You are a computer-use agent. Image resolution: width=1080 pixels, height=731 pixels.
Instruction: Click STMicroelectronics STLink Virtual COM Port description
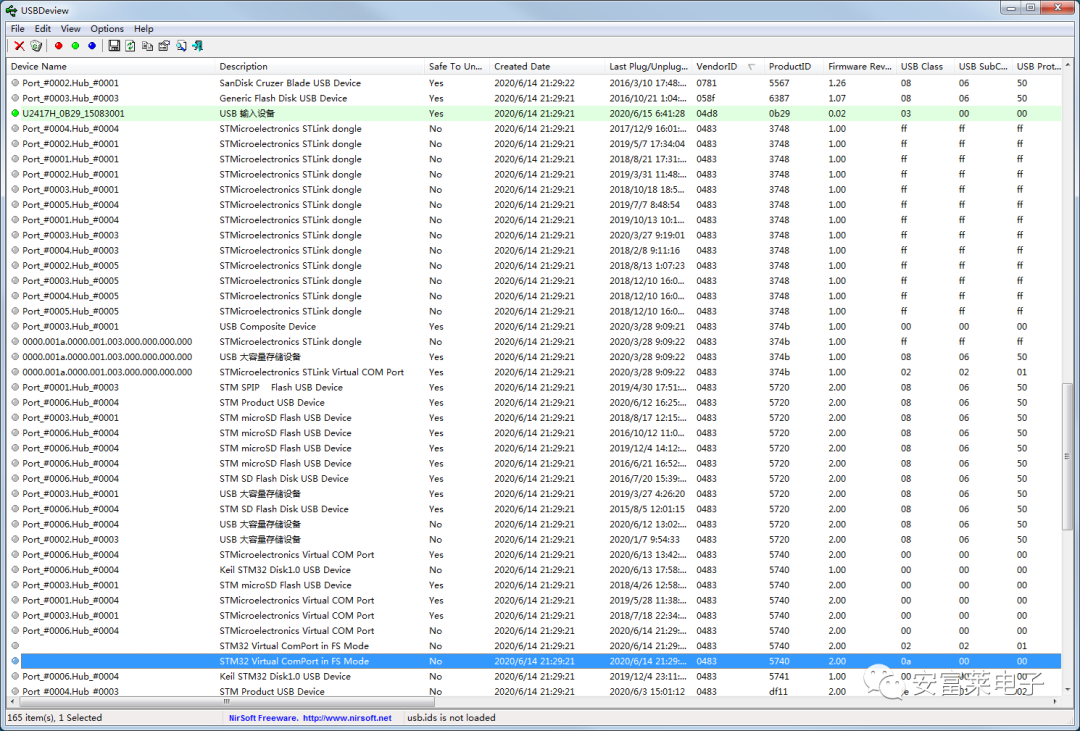pyautogui.click(x=311, y=372)
